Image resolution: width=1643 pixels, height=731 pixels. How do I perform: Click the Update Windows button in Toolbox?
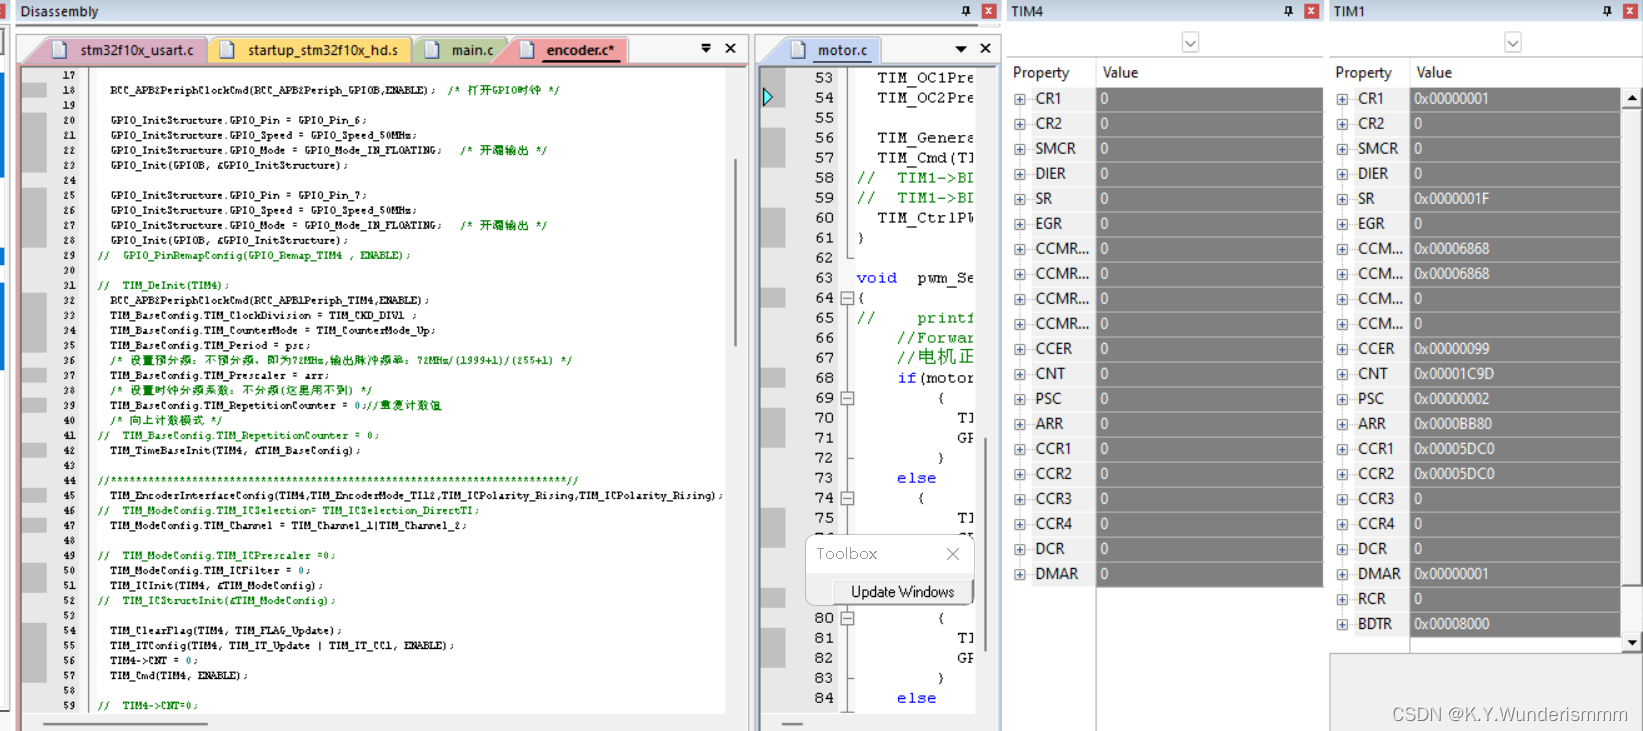point(902,592)
